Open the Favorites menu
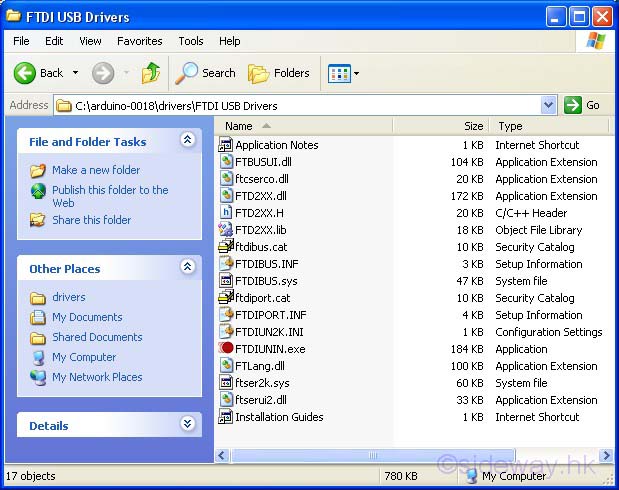 point(140,41)
